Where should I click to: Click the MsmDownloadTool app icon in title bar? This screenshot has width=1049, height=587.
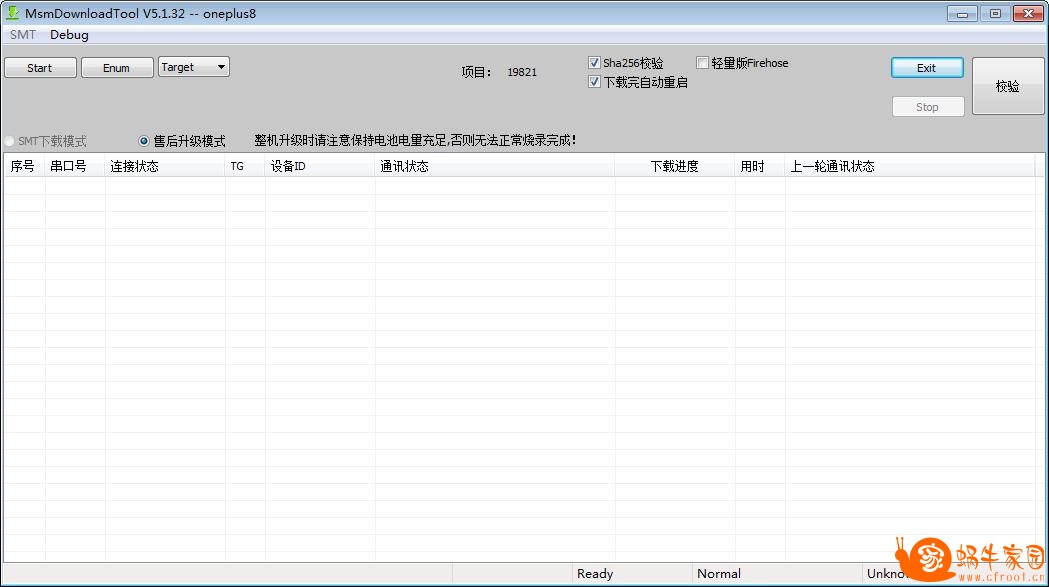coord(12,13)
